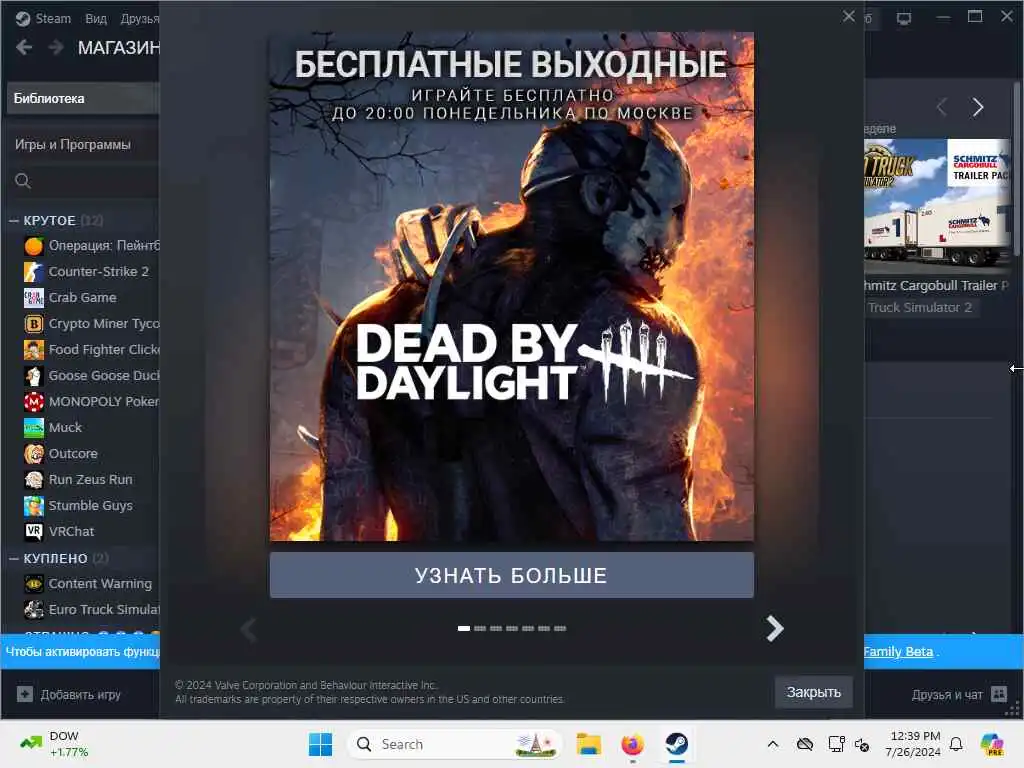Image resolution: width=1024 pixels, height=768 pixels.
Task: Click the Stumble Guys game icon
Action: tap(34, 505)
